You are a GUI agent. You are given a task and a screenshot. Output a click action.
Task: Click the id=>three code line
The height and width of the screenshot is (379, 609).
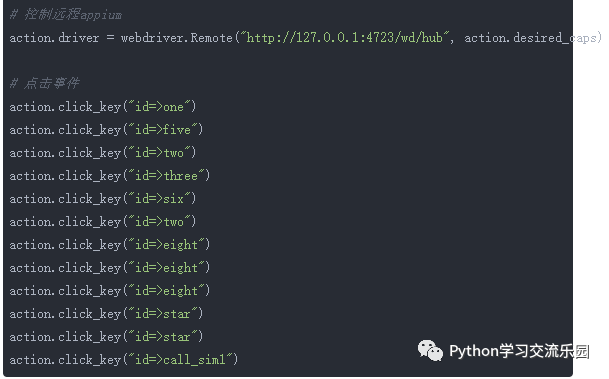[110, 176]
